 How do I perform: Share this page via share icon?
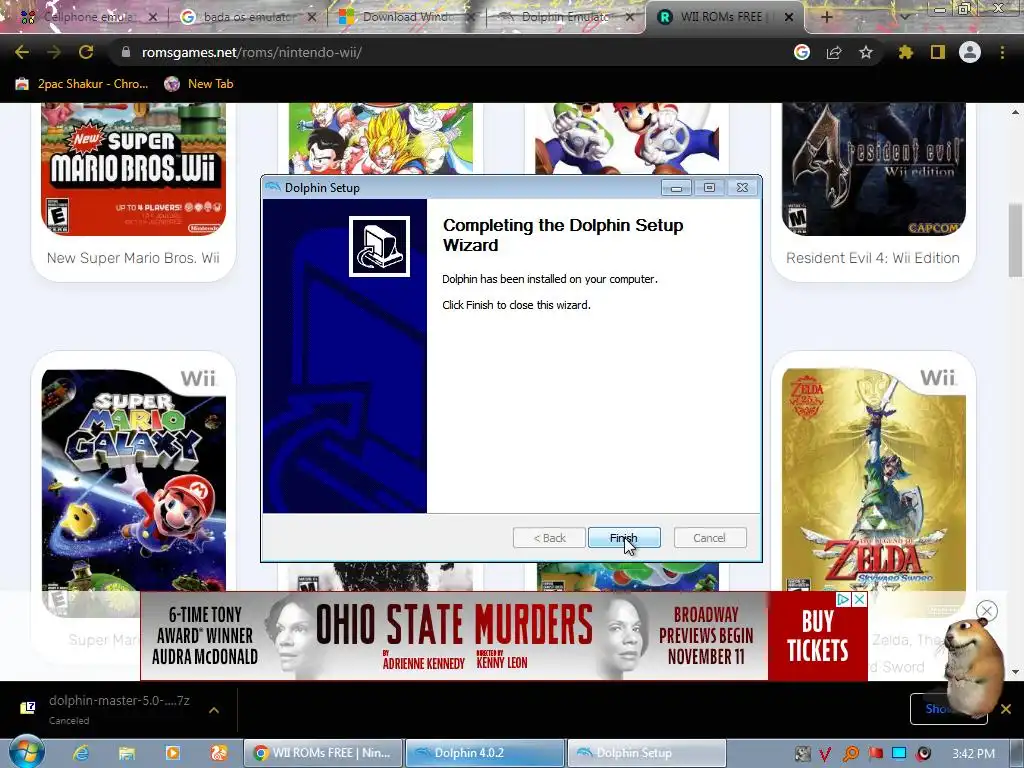pyautogui.click(x=834, y=52)
